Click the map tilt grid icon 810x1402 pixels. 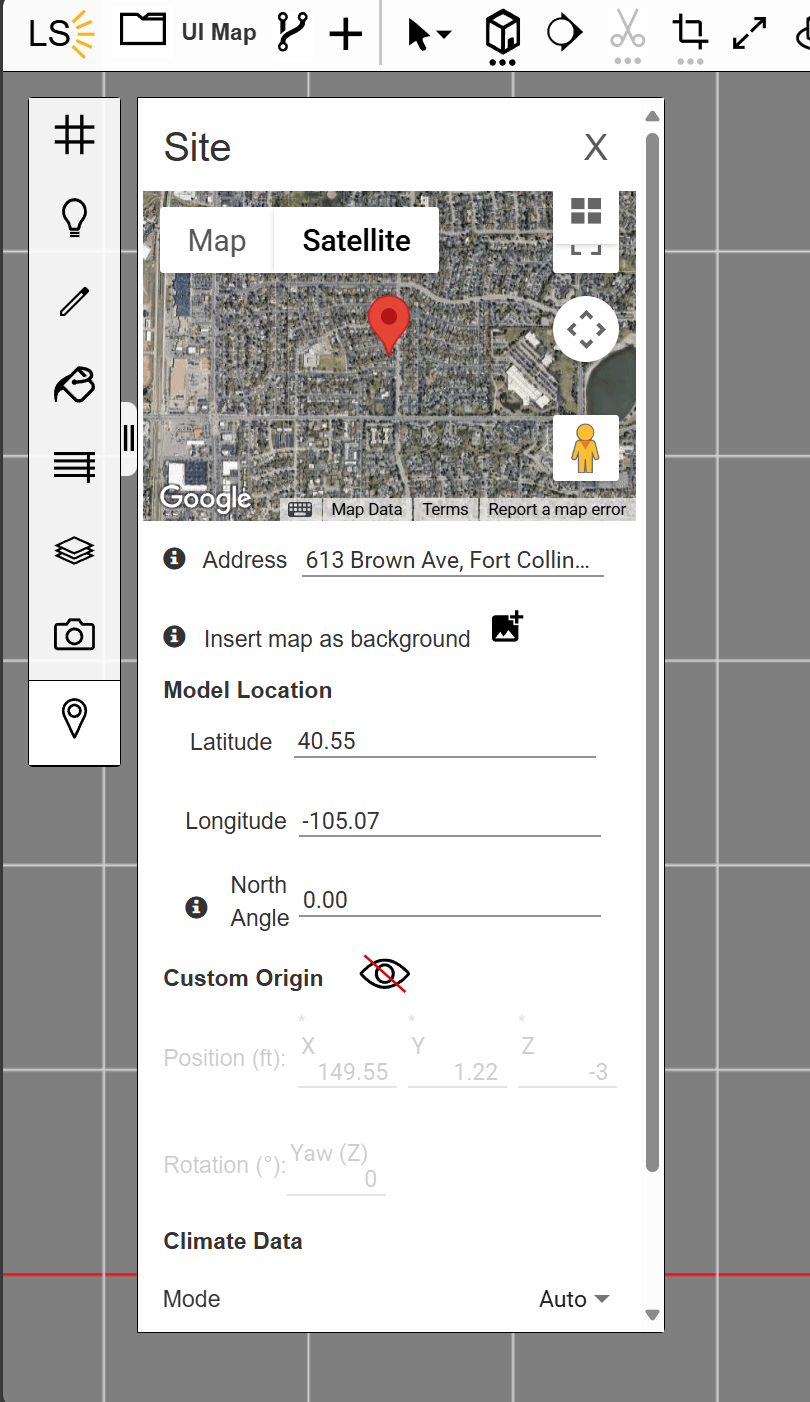(x=586, y=210)
